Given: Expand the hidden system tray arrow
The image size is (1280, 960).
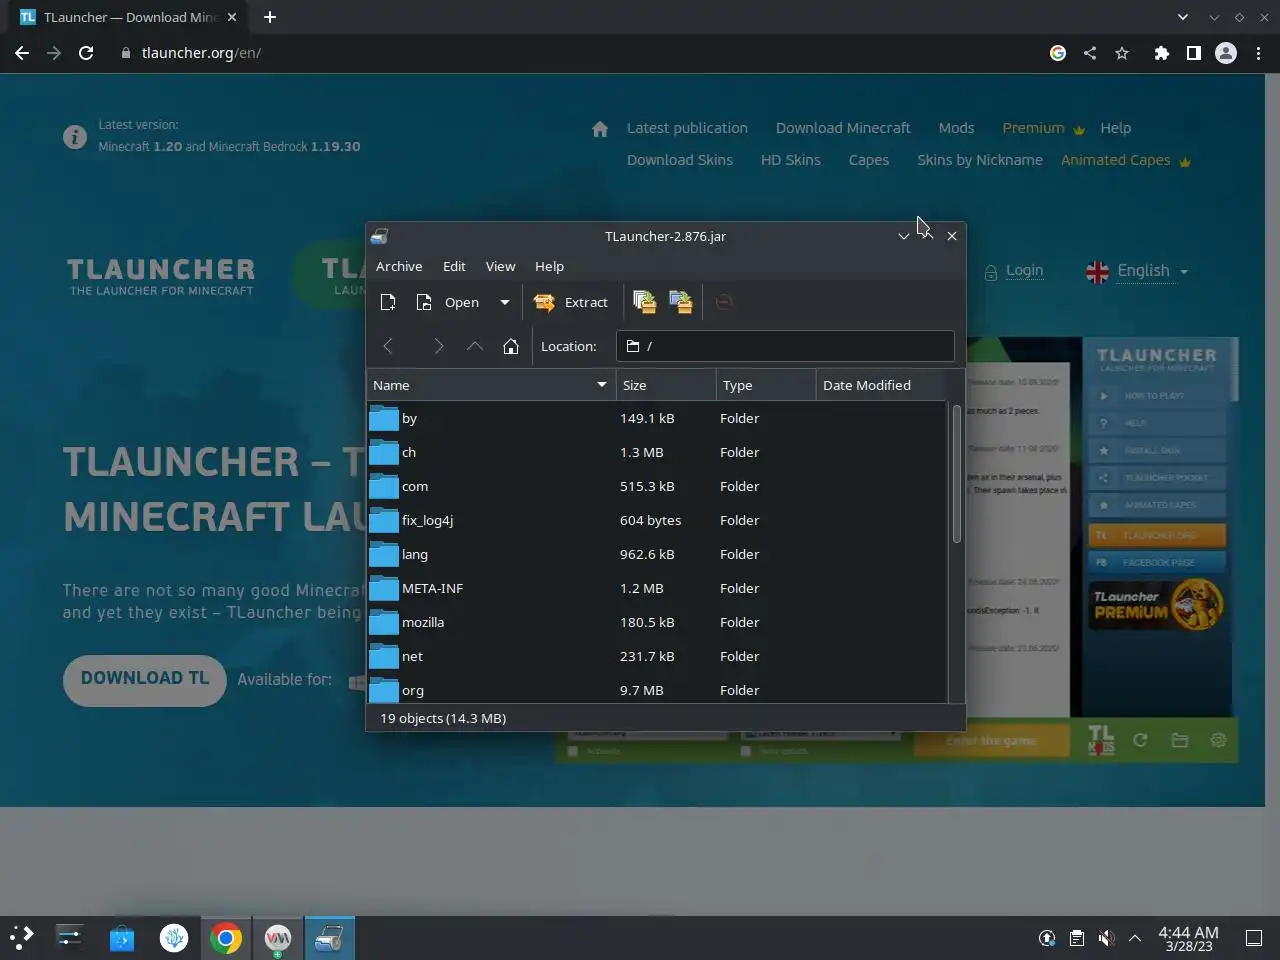Looking at the screenshot, I should (1135, 938).
